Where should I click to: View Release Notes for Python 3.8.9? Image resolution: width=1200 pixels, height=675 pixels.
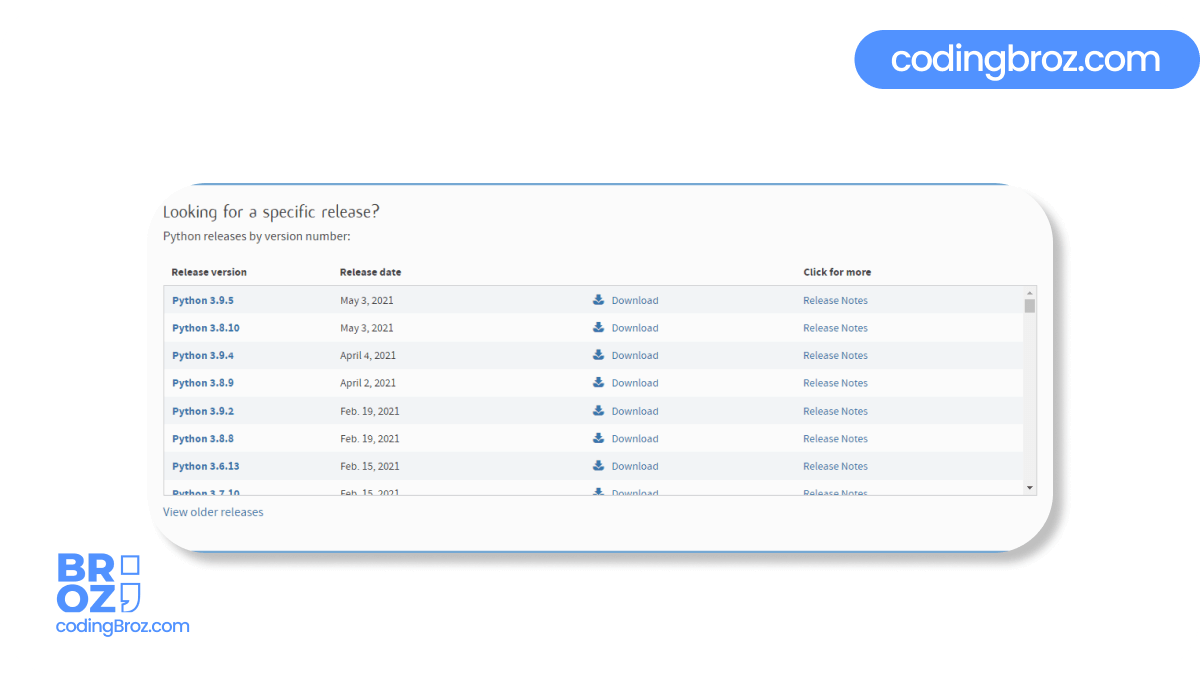(x=835, y=383)
